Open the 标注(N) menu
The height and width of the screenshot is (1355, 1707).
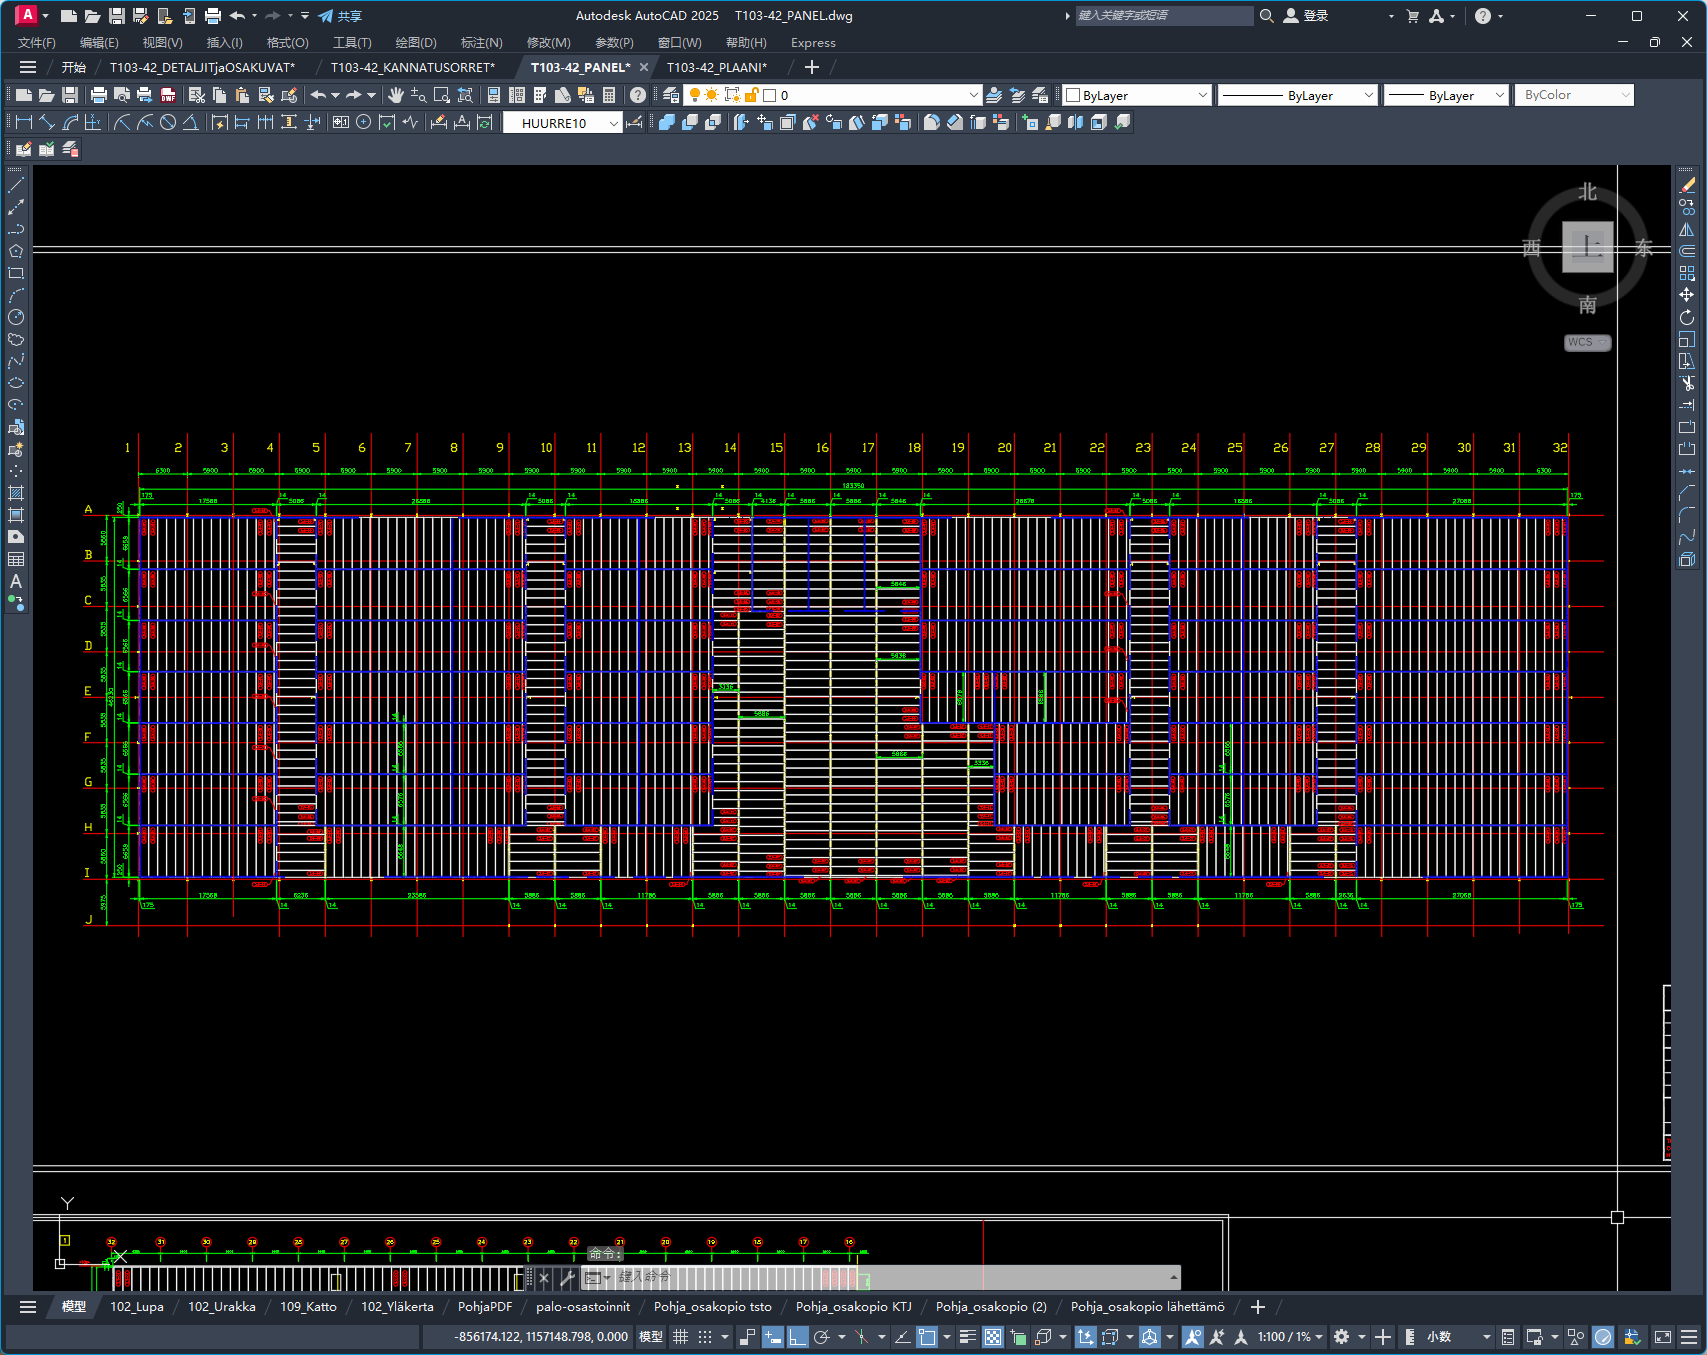(481, 42)
